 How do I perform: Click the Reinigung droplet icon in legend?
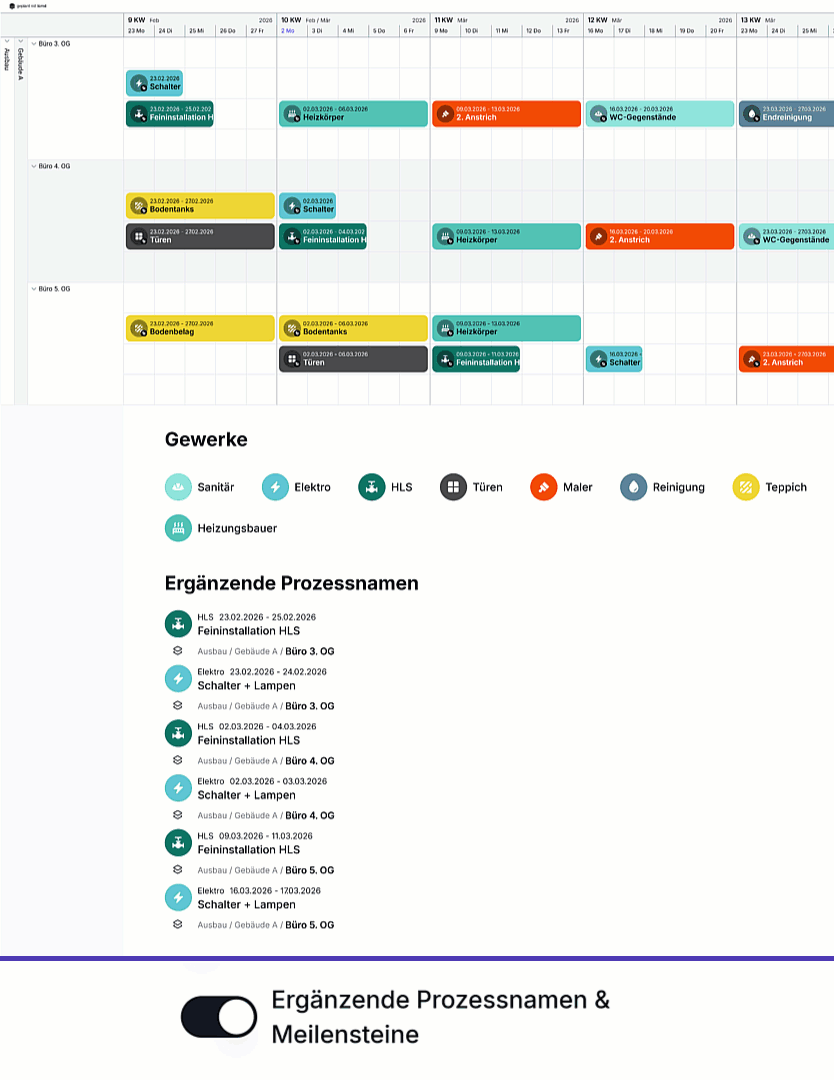[x=633, y=487]
